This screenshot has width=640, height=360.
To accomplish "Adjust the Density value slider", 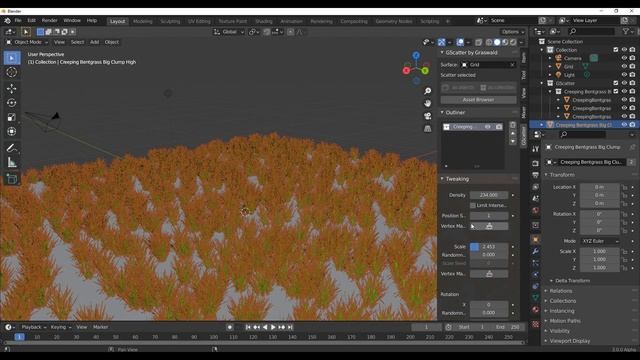I will (x=489, y=195).
